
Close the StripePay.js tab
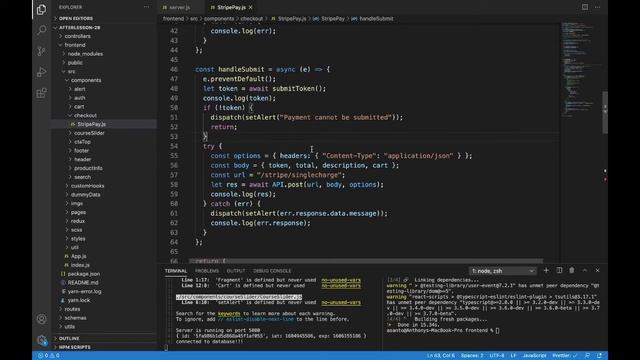click(250, 7)
